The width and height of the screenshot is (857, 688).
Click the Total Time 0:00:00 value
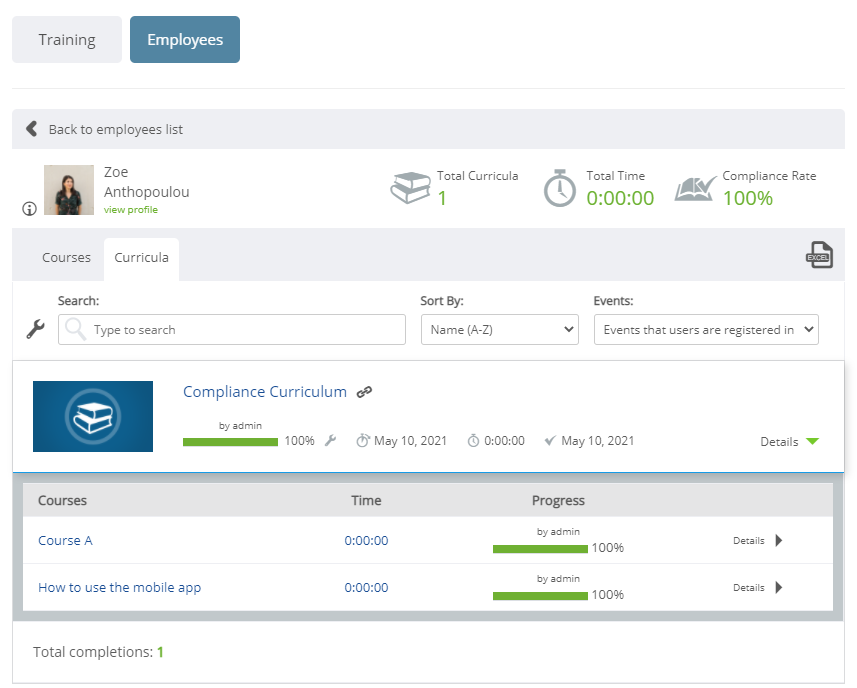[620, 198]
